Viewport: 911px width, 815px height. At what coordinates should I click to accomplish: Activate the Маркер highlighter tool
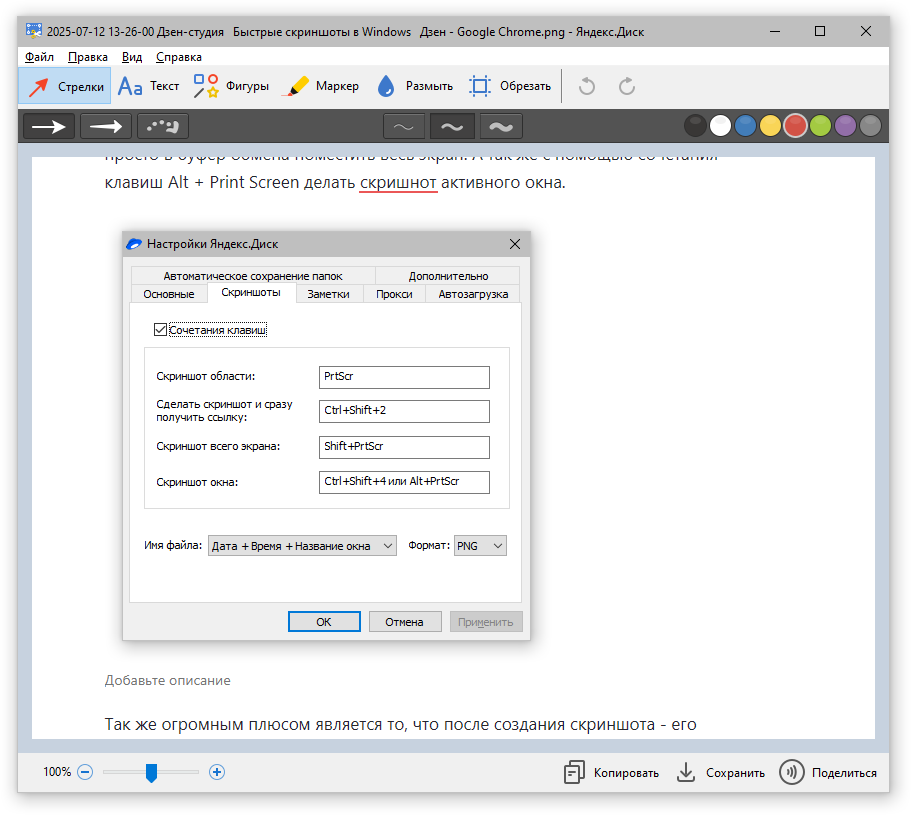coord(322,86)
